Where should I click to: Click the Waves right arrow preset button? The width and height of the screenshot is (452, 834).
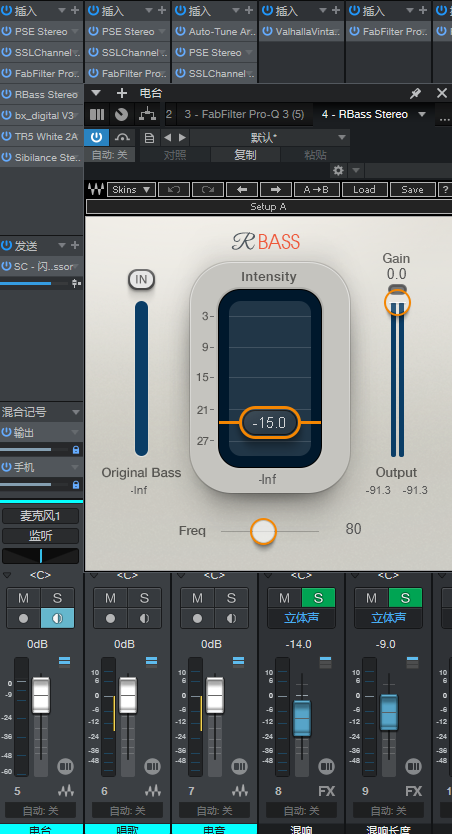pyautogui.click(x=276, y=189)
